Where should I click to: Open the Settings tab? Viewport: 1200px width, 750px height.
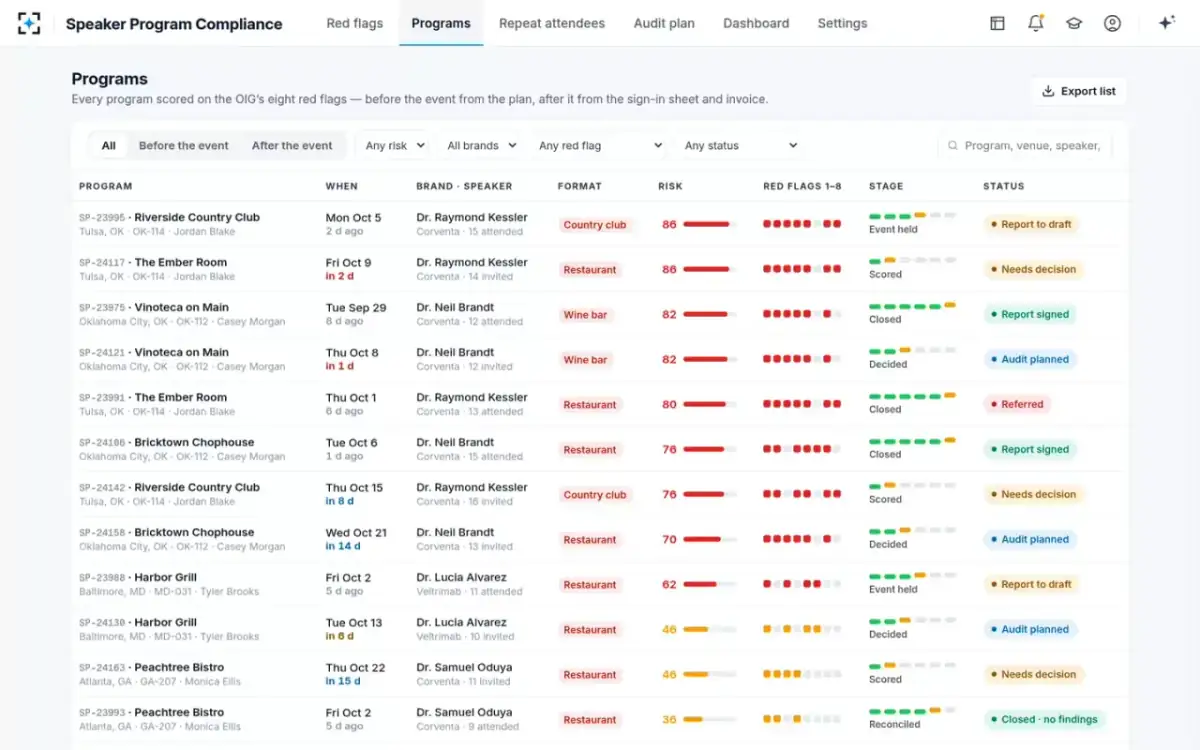[x=842, y=23]
